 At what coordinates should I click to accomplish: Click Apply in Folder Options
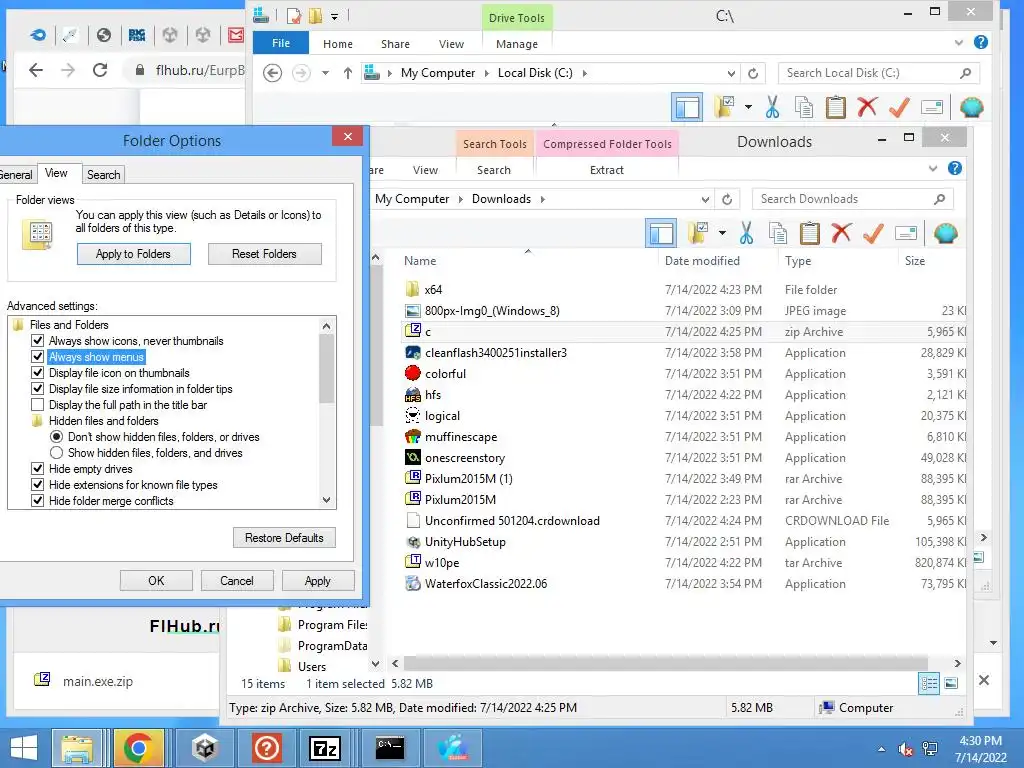point(317,581)
